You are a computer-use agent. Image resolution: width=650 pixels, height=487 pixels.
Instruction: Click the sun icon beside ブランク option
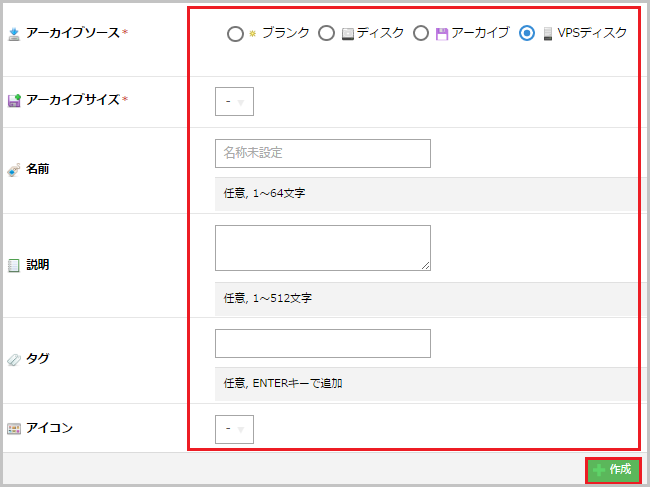(x=253, y=34)
